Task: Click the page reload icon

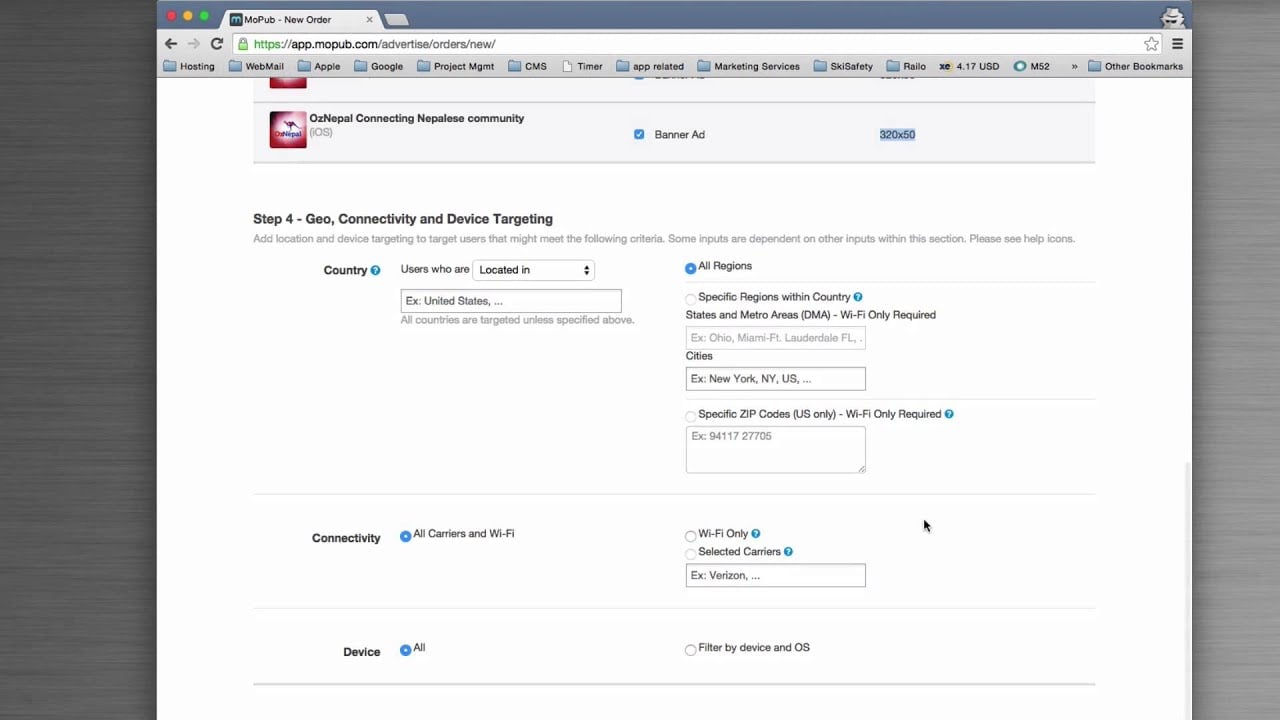Action: [x=216, y=44]
